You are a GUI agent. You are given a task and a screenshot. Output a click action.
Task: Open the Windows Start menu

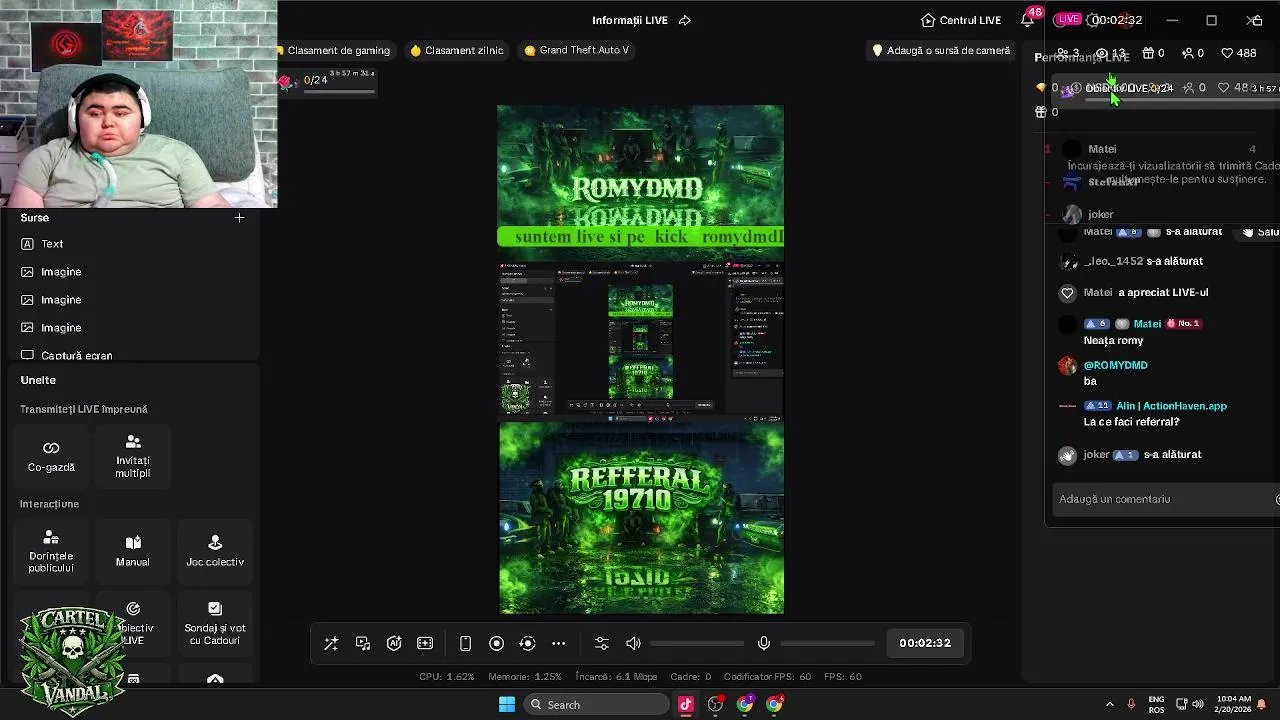coord(507,705)
